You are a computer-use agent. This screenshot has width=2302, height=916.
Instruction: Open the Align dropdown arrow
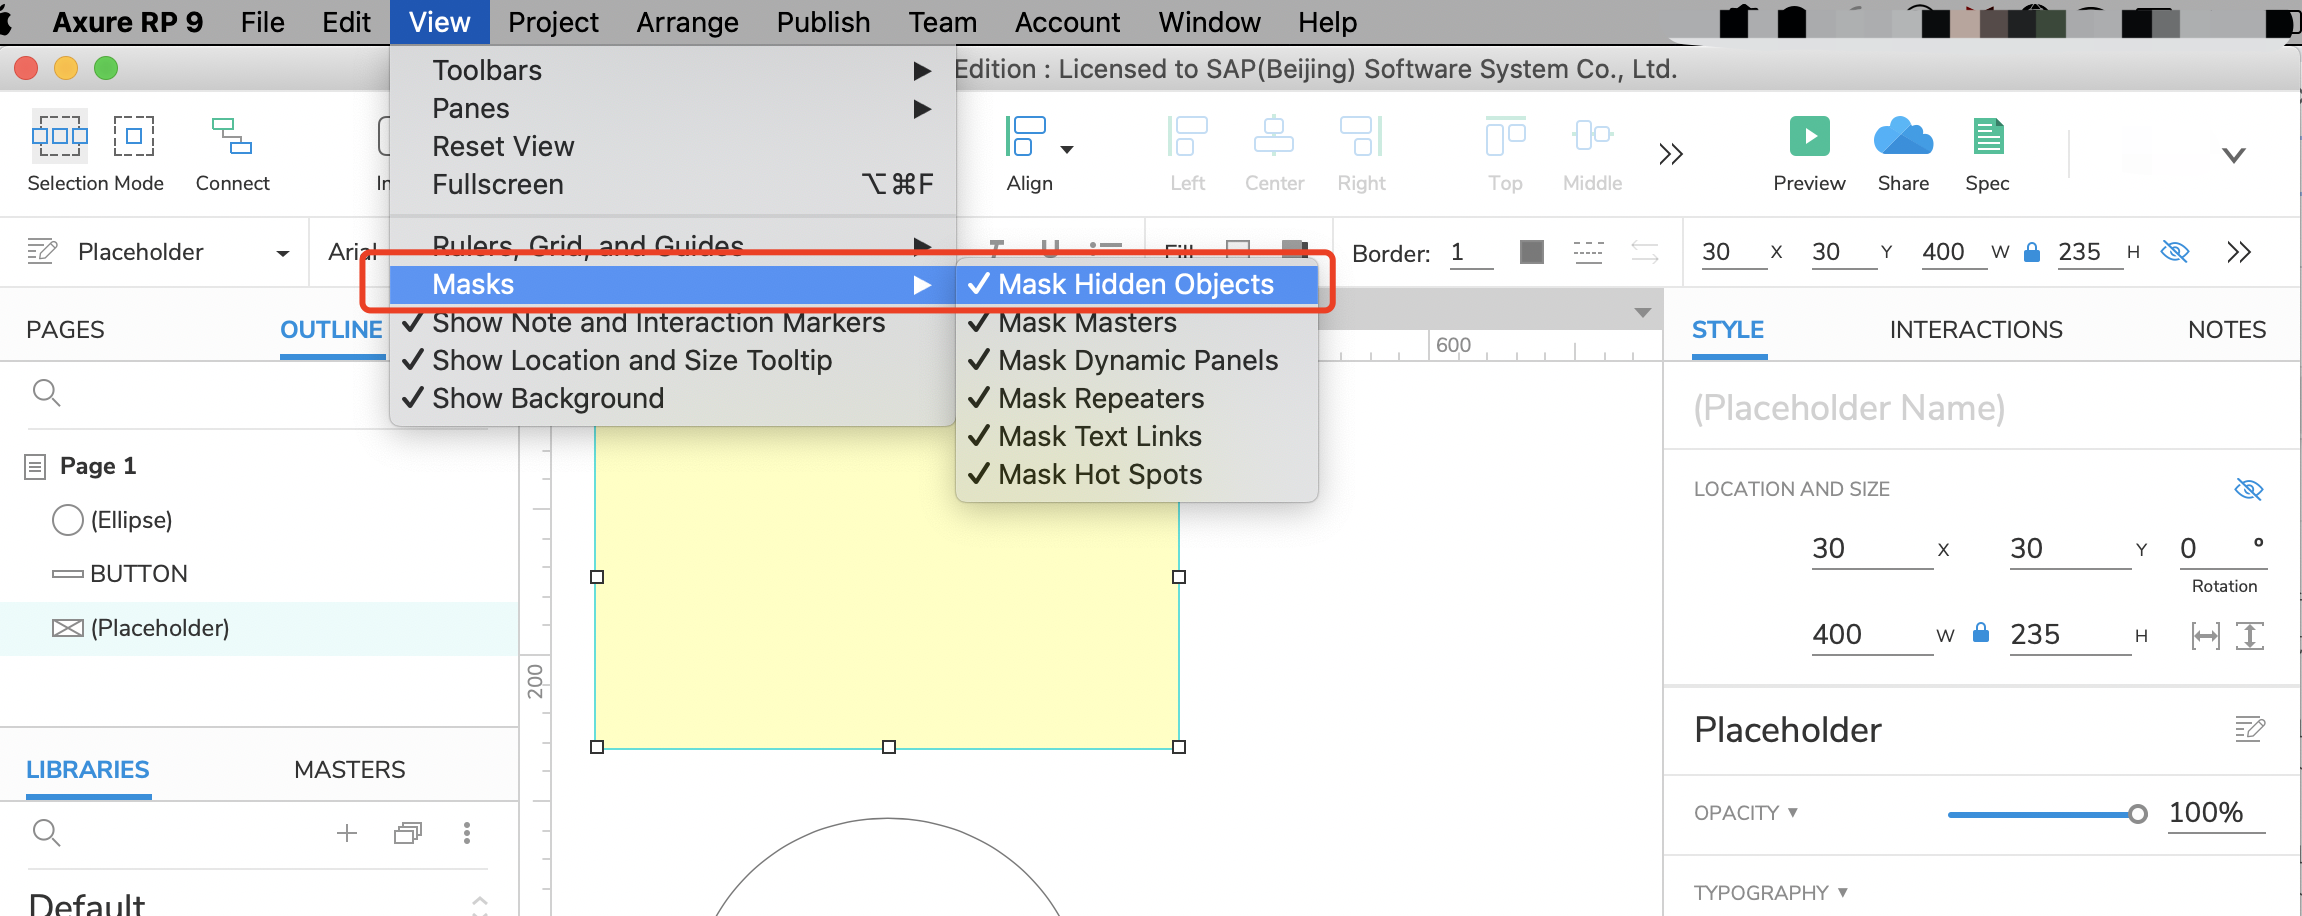pos(1067,150)
